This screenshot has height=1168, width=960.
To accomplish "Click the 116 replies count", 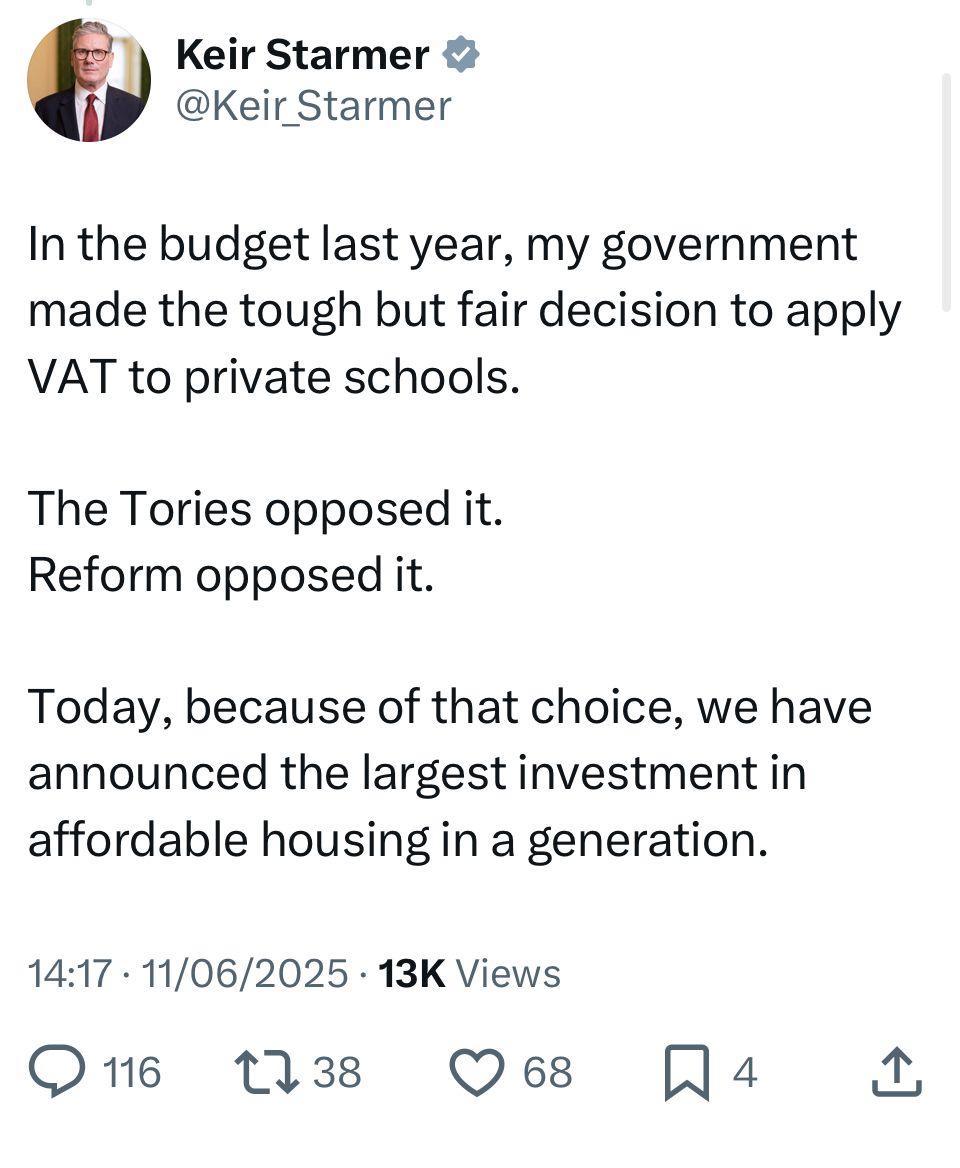I will coord(132,1073).
